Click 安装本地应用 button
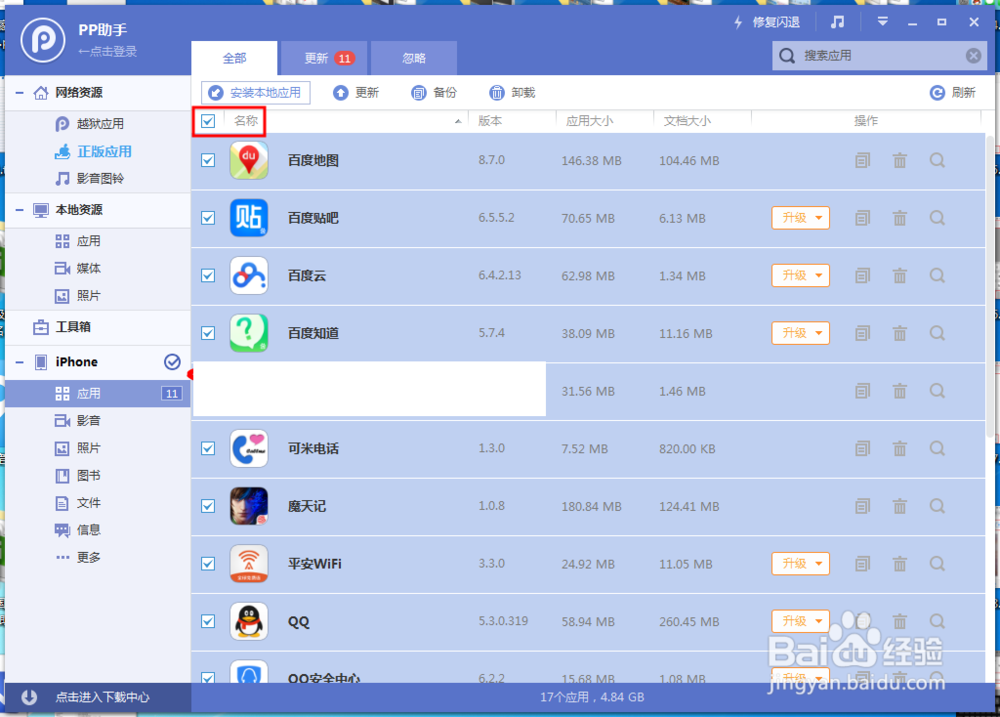 256,92
